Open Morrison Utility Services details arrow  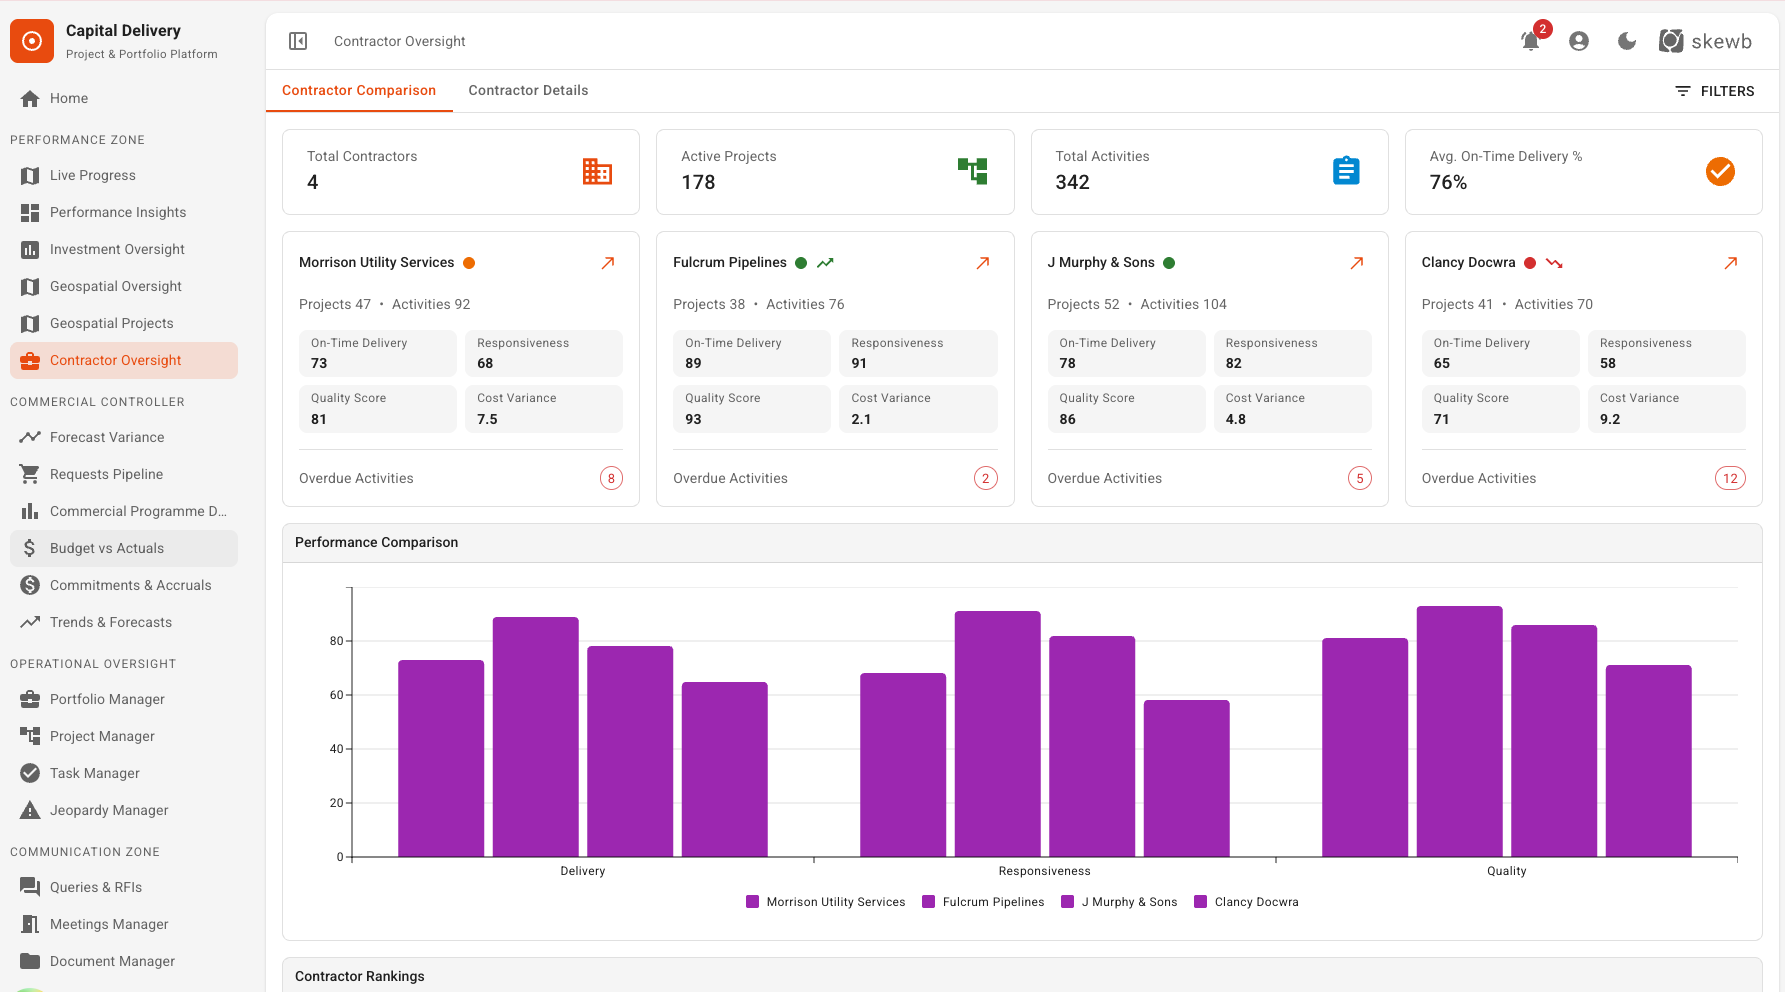point(608,263)
